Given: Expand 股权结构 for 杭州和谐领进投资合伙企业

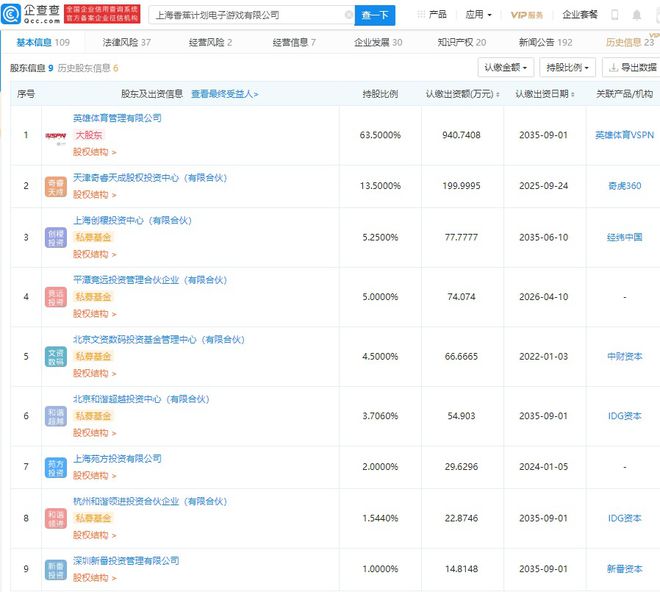Looking at the screenshot, I should click(x=95, y=535).
